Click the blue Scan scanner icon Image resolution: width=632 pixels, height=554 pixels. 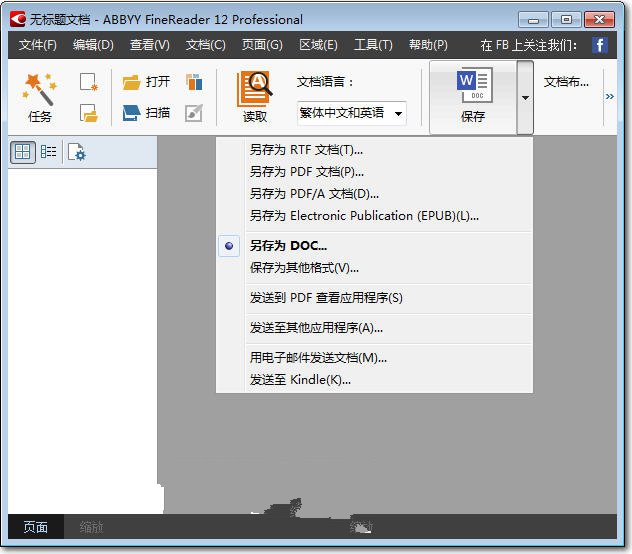[131, 113]
